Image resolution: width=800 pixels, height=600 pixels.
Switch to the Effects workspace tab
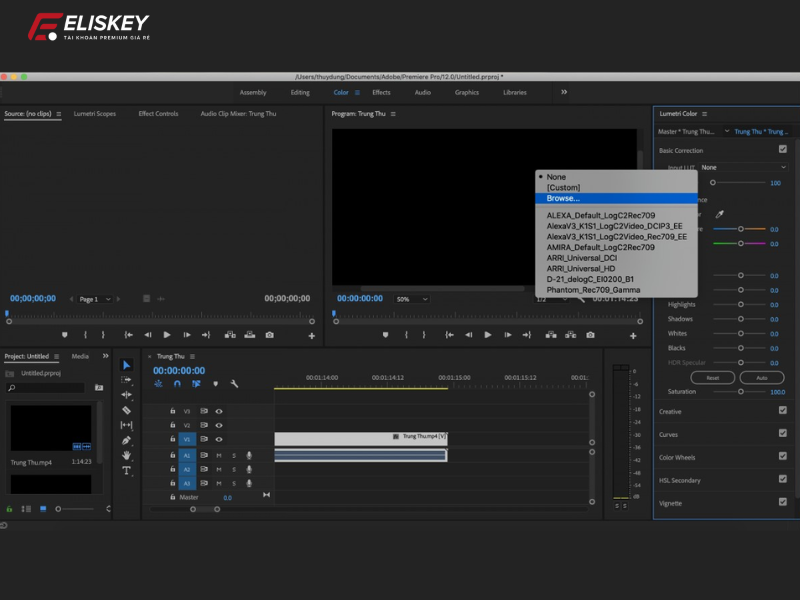[x=382, y=91]
